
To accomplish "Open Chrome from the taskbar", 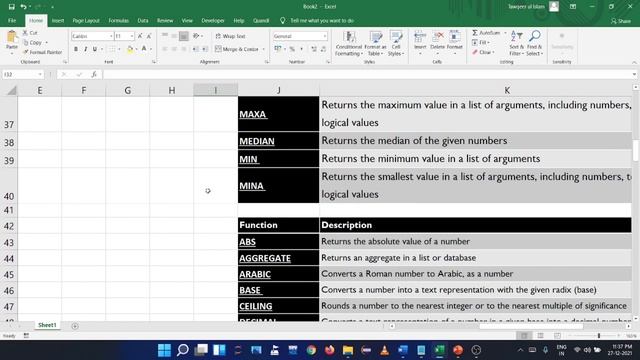I will tap(311, 350).
